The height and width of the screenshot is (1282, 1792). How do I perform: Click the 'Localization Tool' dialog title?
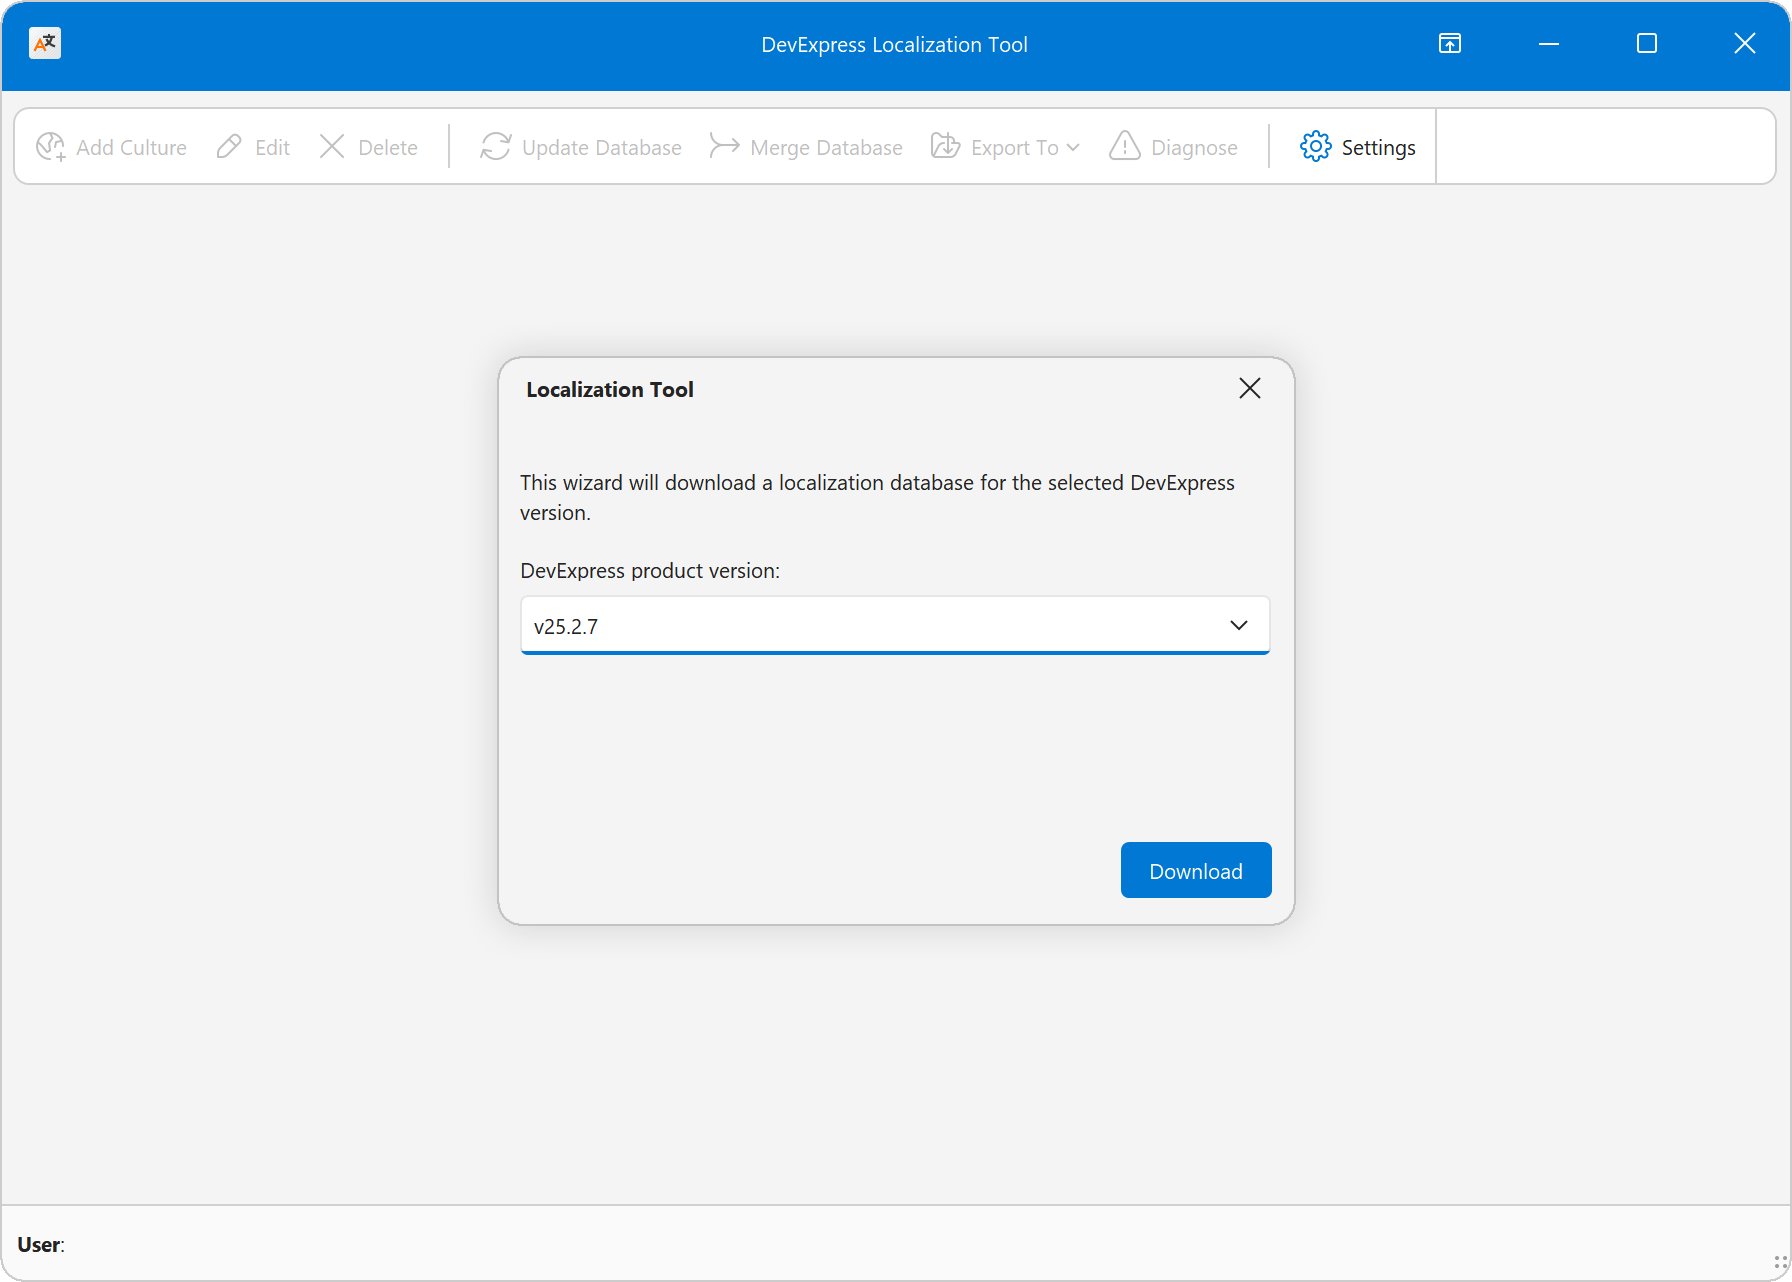point(610,390)
